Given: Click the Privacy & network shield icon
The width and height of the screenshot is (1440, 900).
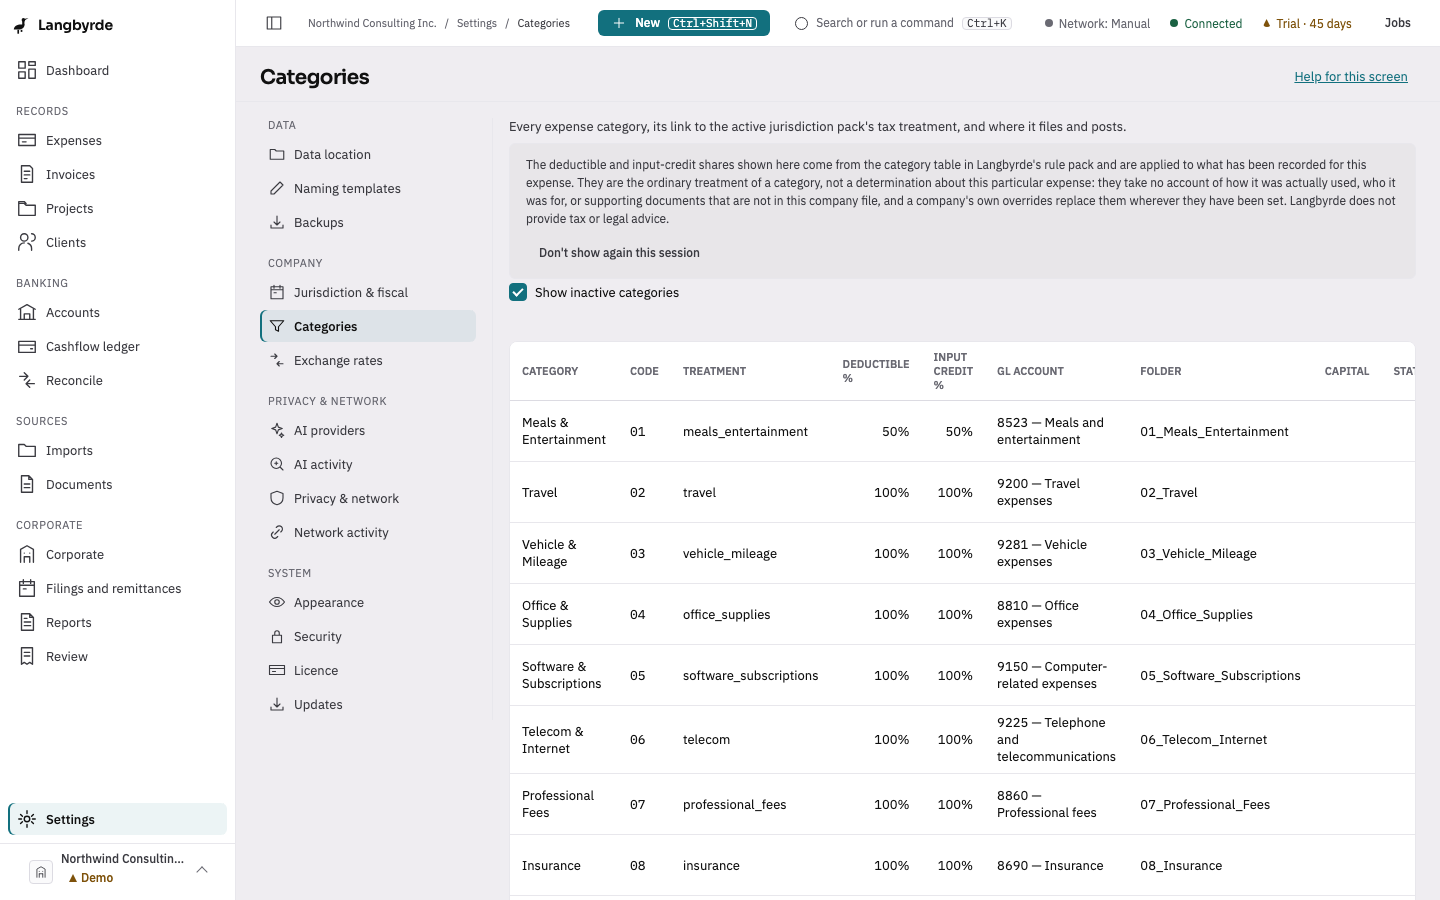Looking at the screenshot, I should pyautogui.click(x=277, y=498).
